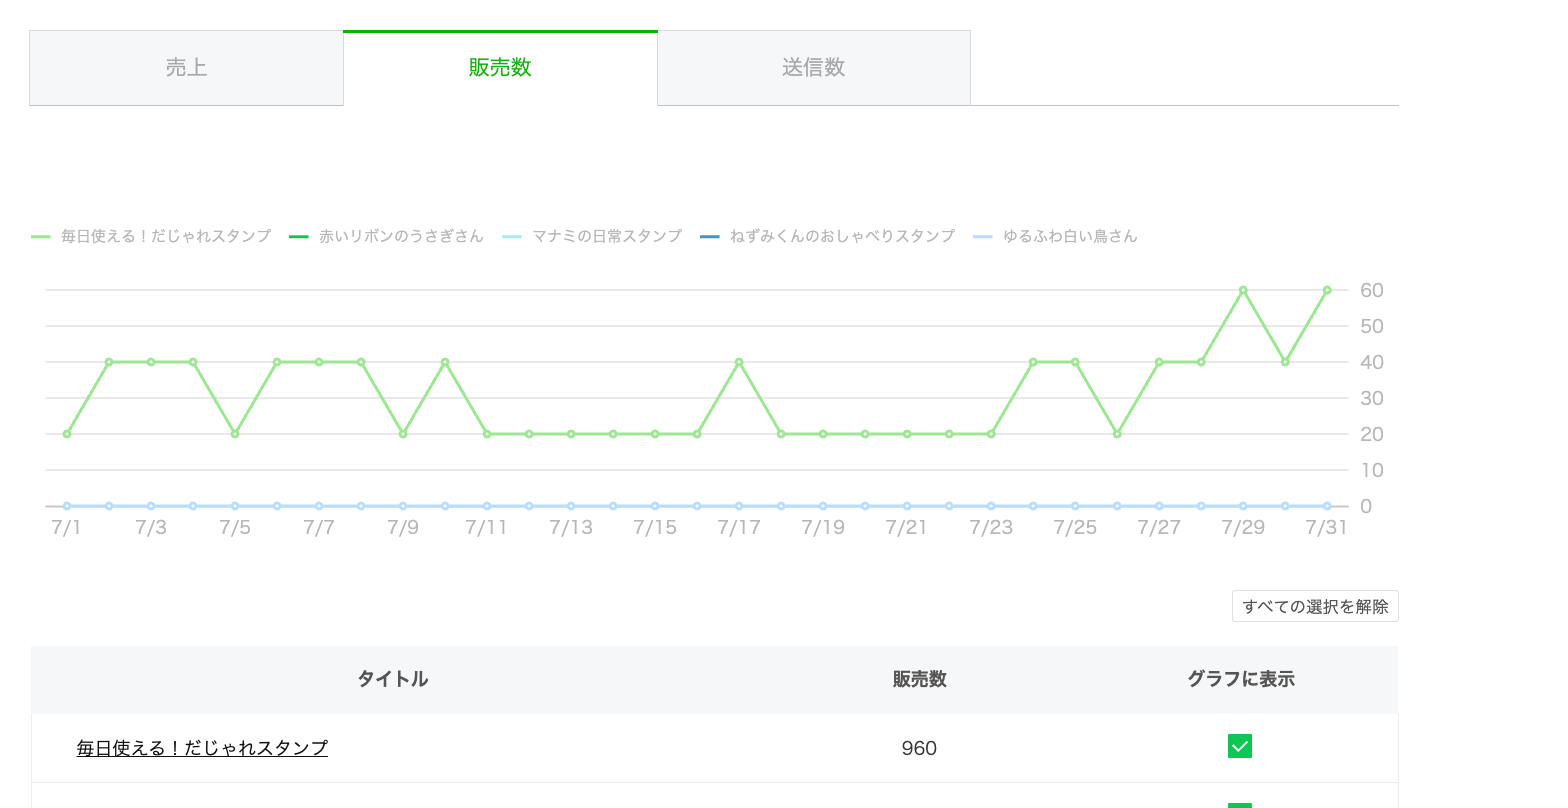Click the すべての選択を解除 button
Viewport: 1568px width, 808px height.
tap(1315, 606)
